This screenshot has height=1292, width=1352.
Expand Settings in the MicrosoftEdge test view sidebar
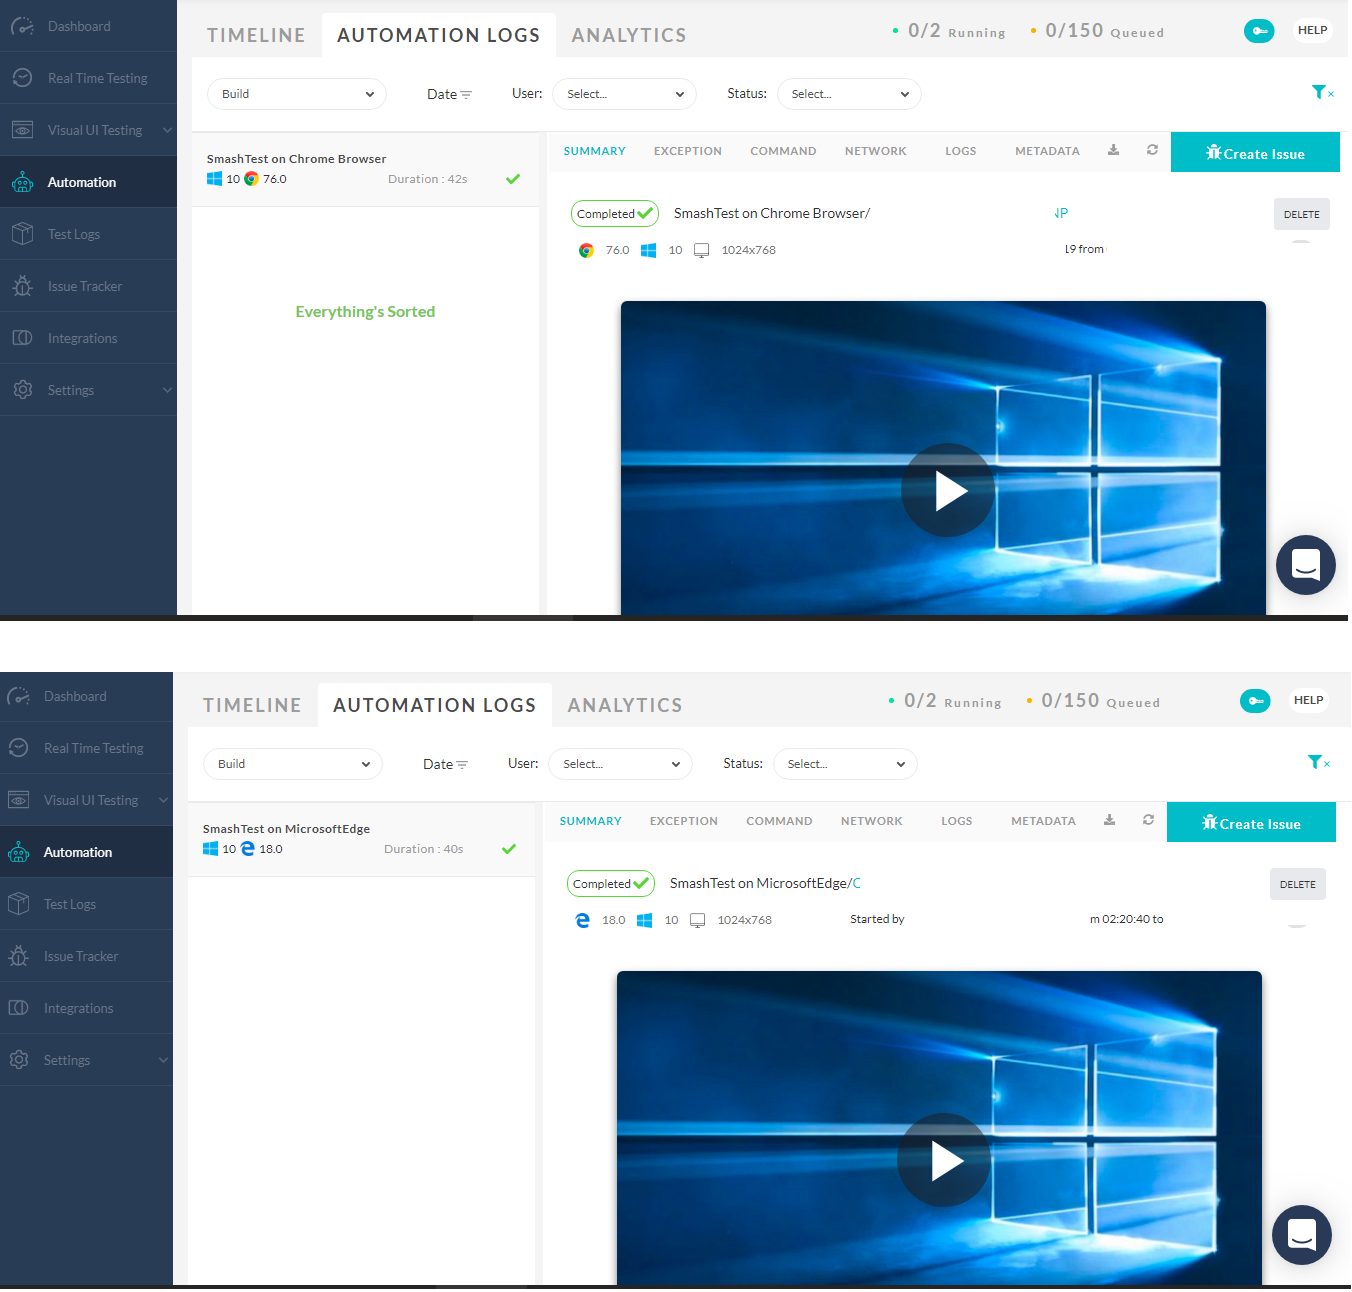tap(86, 1060)
